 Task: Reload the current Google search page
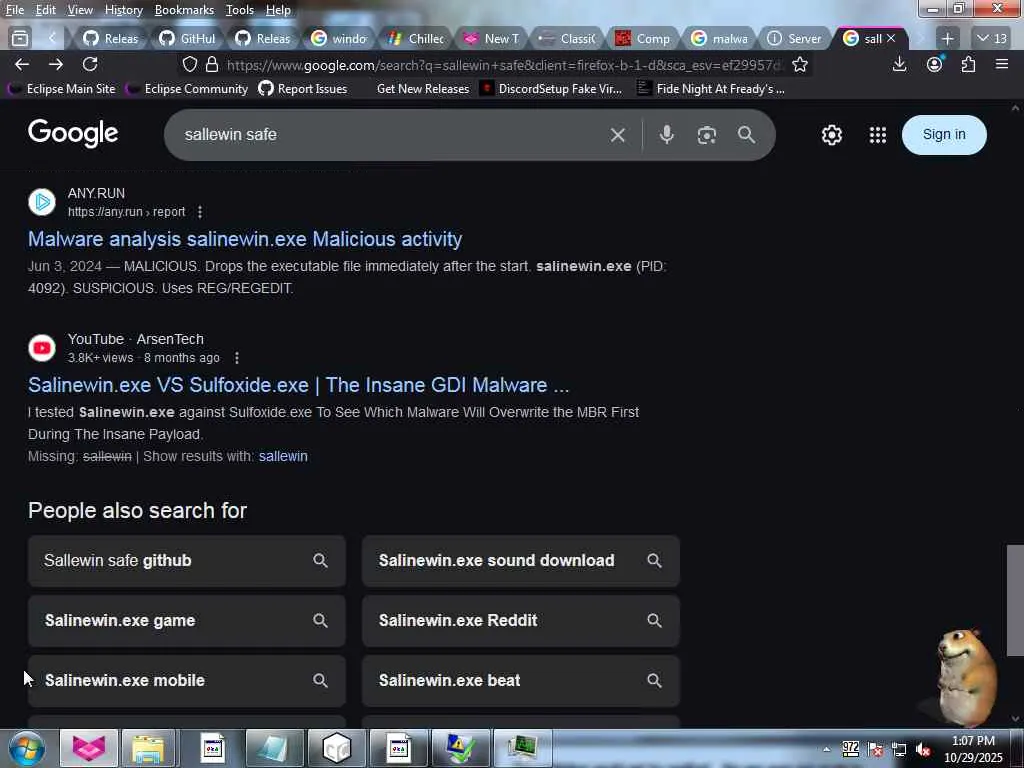[90, 64]
